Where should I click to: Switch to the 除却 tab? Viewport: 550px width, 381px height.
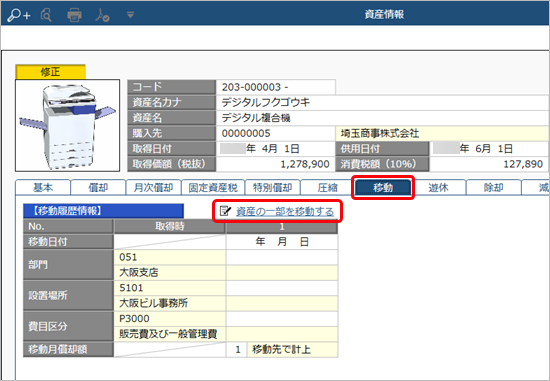pyautogui.click(x=494, y=187)
